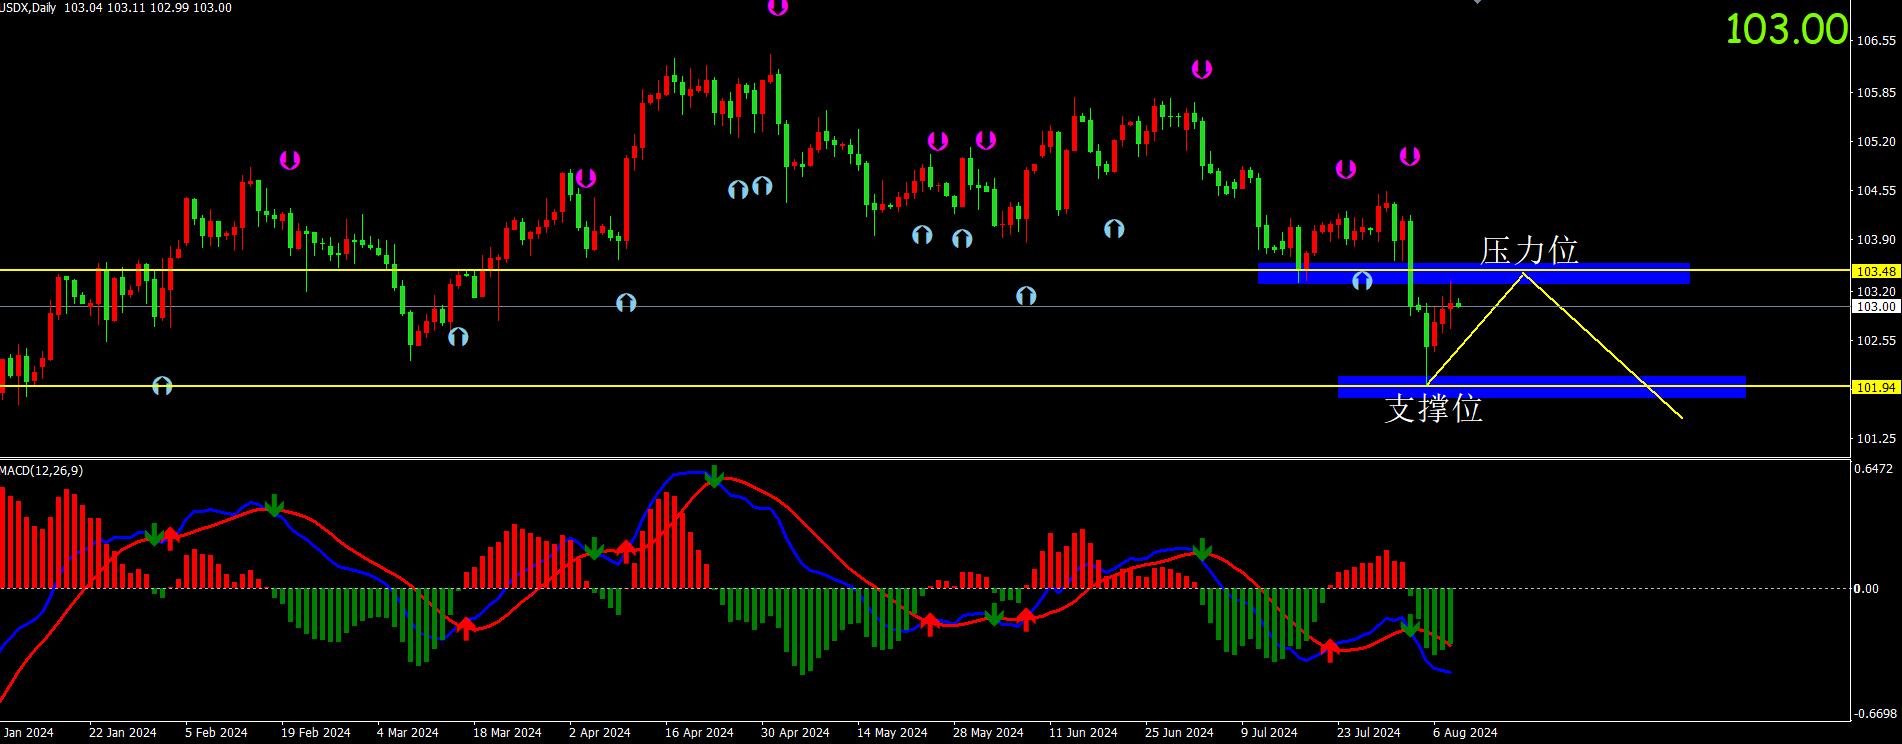Click the current-price 103.00 tag on the price axis

[x=1876, y=306]
